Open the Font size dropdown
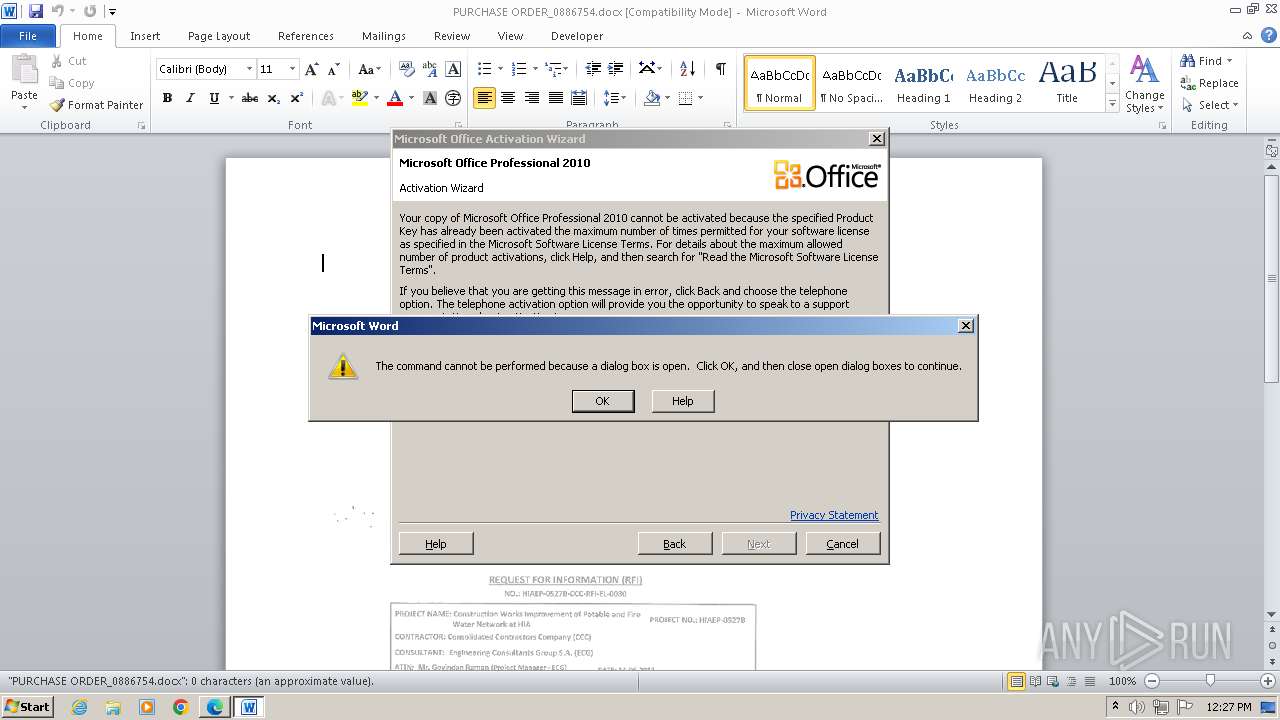The width and height of the screenshot is (1280, 720). pyautogui.click(x=292, y=69)
